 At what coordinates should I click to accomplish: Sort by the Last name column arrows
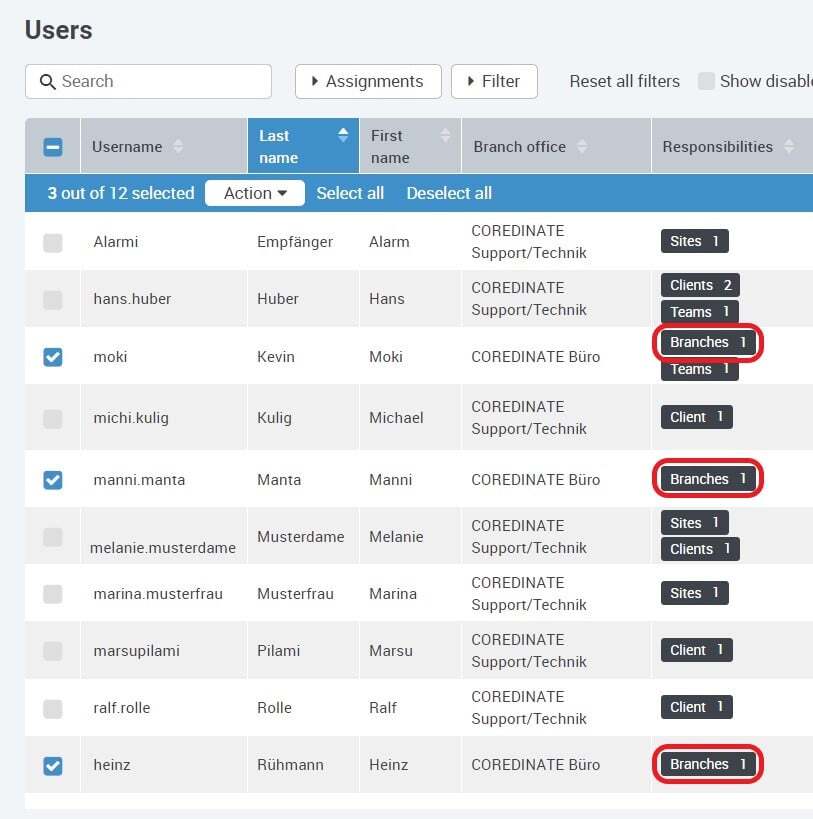coord(343,135)
